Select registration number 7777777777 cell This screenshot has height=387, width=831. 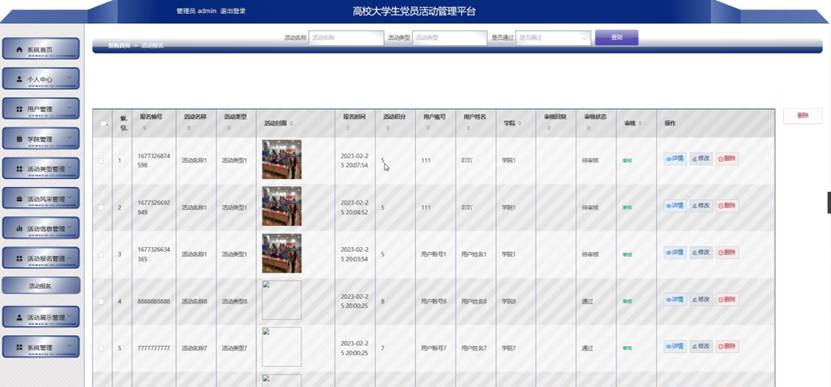[x=154, y=348]
